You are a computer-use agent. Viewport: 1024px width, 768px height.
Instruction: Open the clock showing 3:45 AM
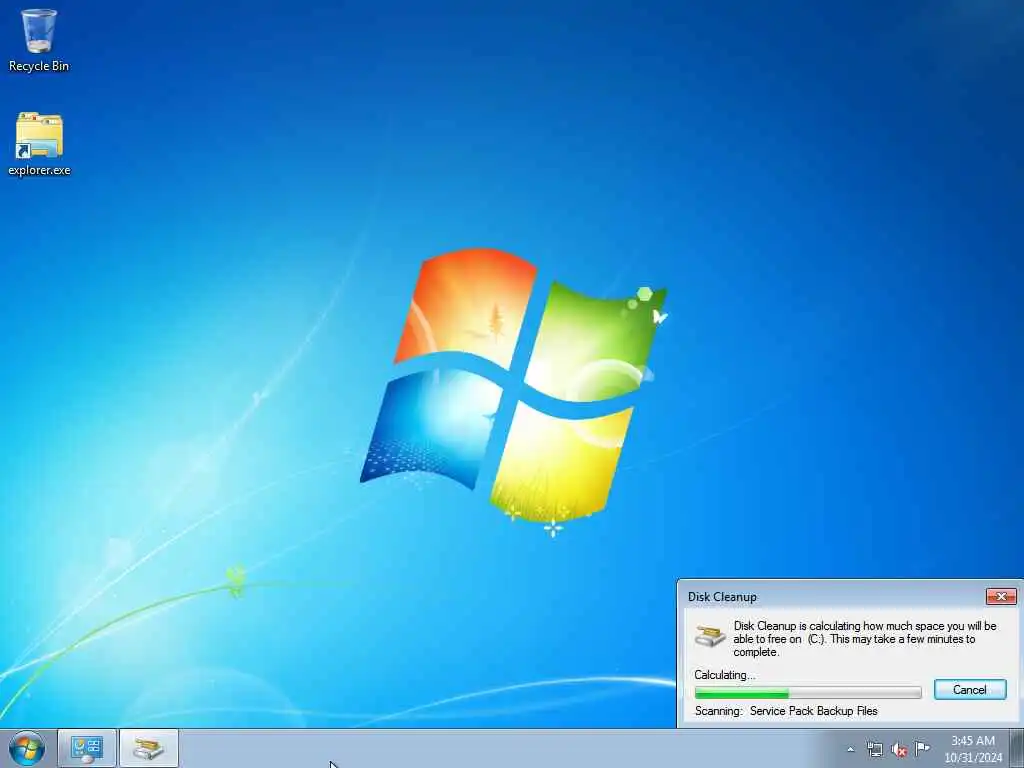pyautogui.click(x=972, y=741)
